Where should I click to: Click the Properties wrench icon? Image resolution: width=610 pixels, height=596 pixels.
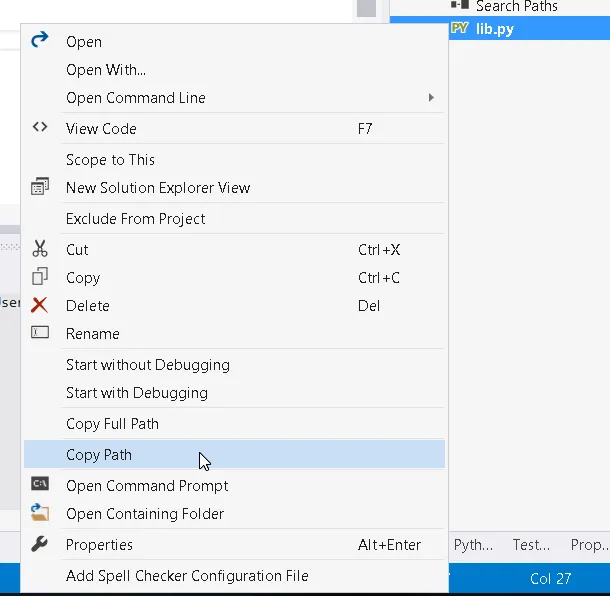click(x=40, y=544)
